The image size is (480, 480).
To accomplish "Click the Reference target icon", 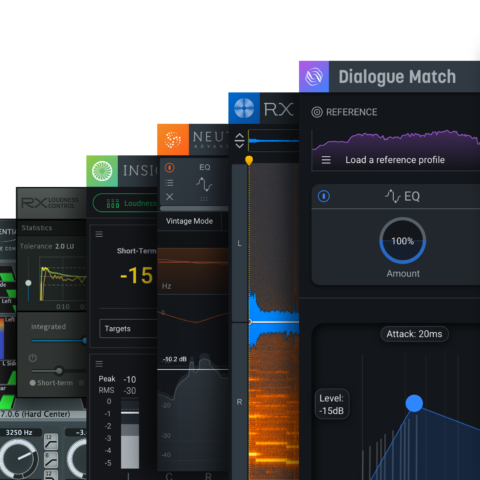I will [x=317, y=112].
